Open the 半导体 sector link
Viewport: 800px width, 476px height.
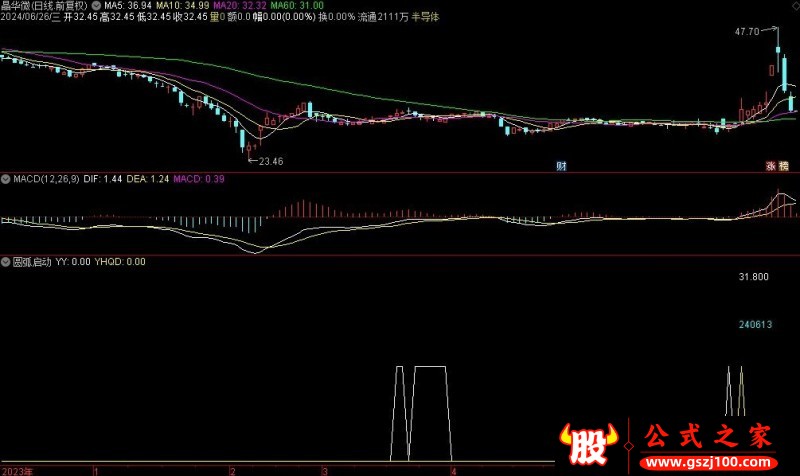click(x=426, y=17)
